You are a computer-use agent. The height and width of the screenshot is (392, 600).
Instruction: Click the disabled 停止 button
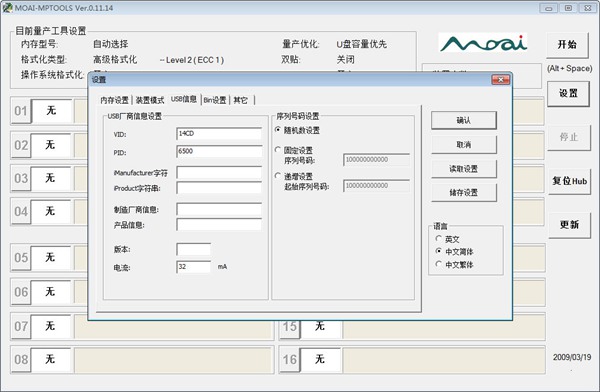click(569, 137)
